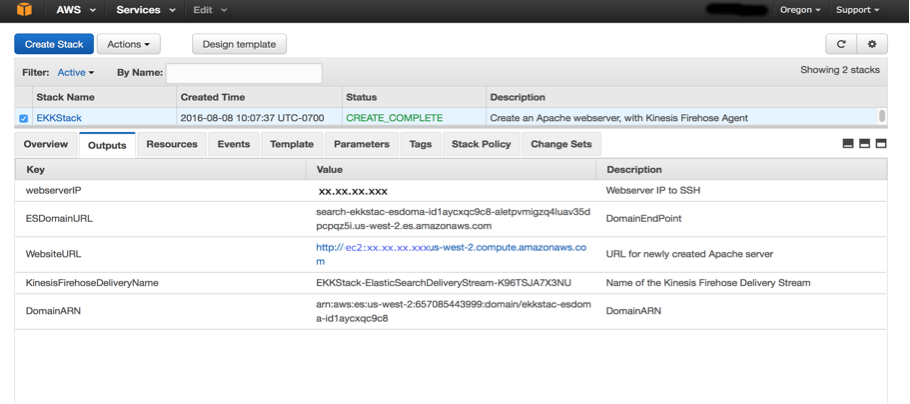View the Template tab

point(292,145)
